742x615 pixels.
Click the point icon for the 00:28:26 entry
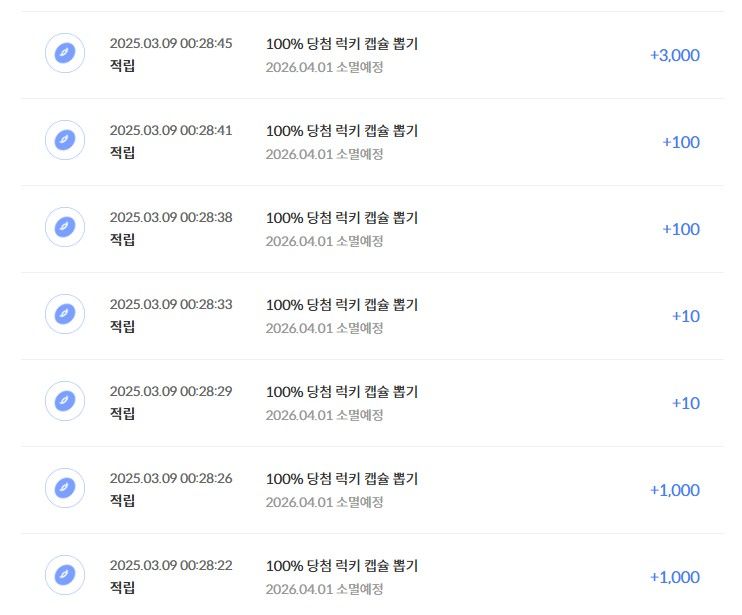coord(65,488)
